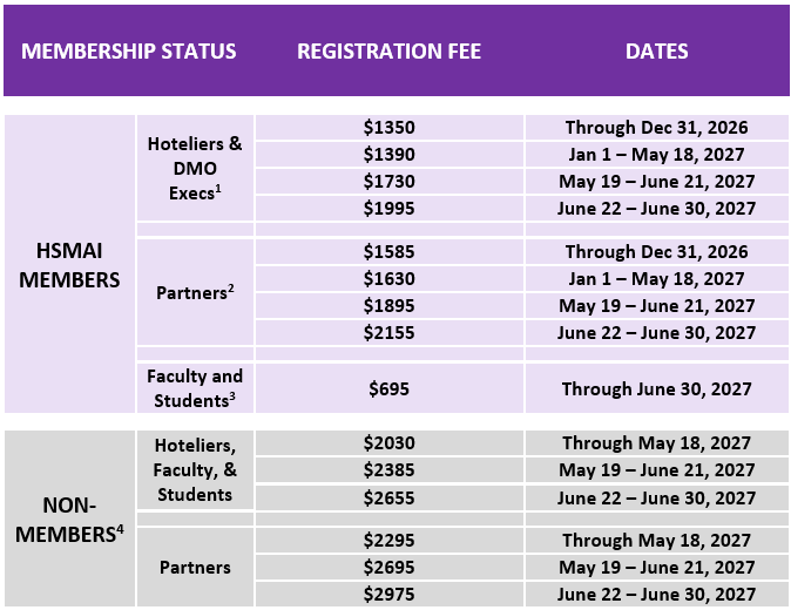Click the non-members Partners category cell

[195, 567]
